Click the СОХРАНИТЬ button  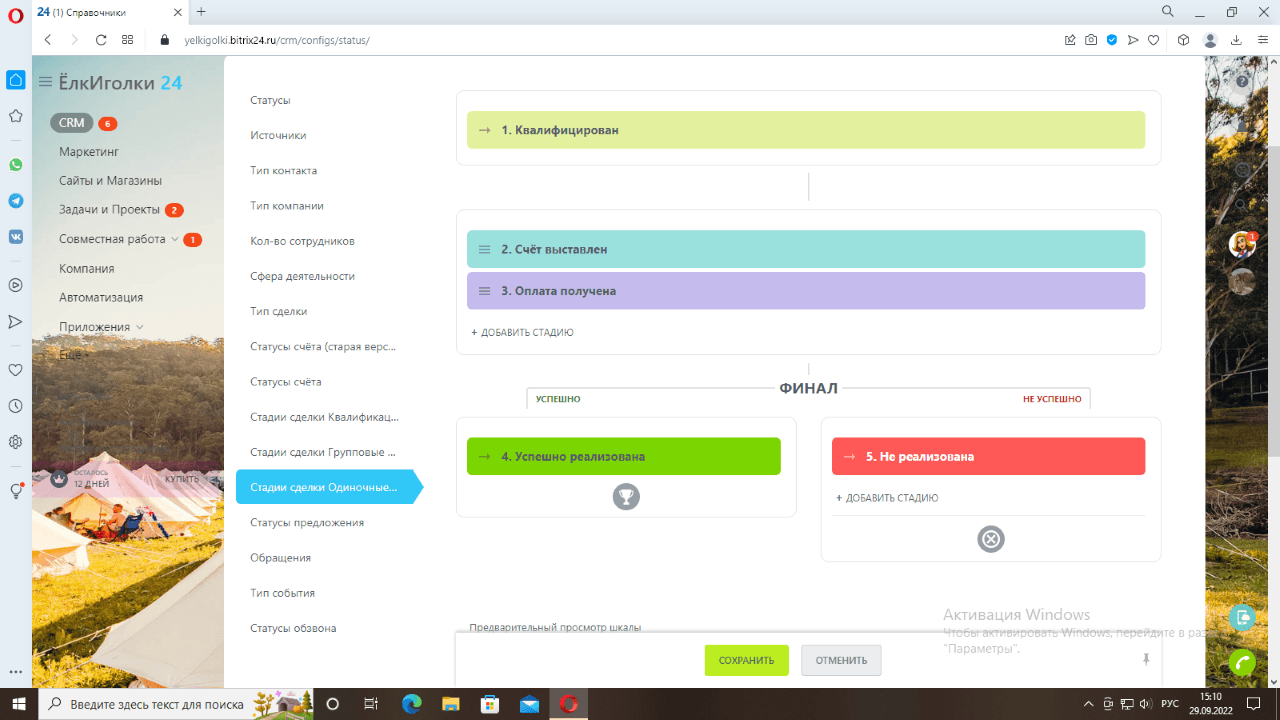tap(747, 661)
